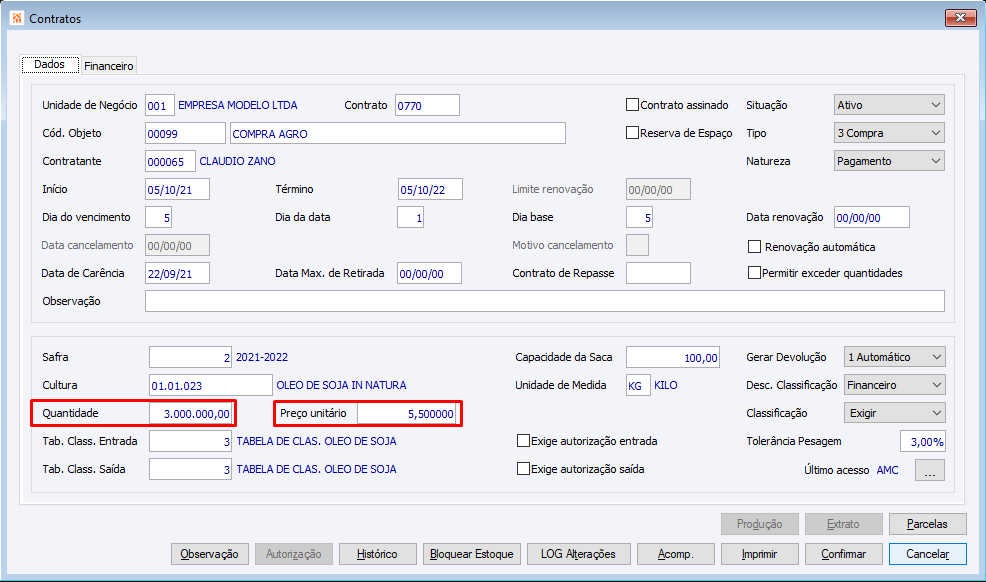This screenshot has height=582, width=986.
Task: Enable Exige autorização saída
Action: pos(523,468)
